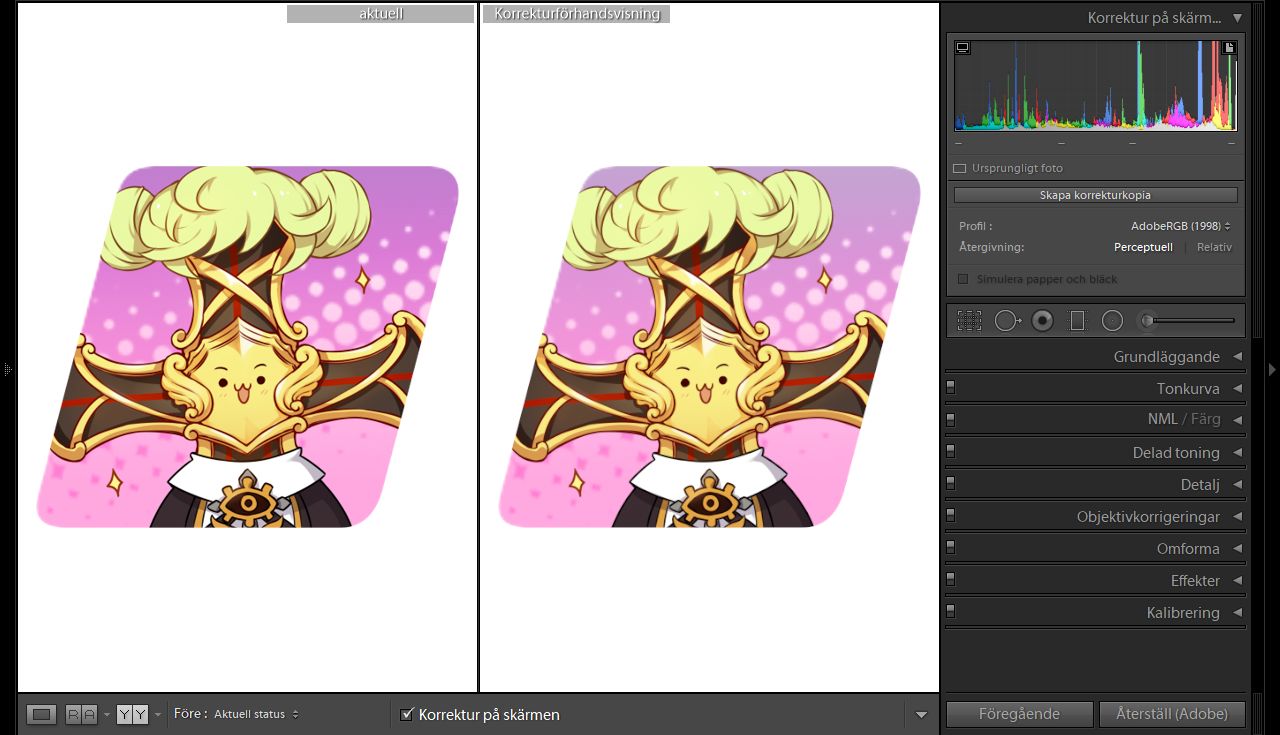Click the Återställ (Adobe) button
Image resolution: width=1280 pixels, height=735 pixels.
(x=1172, y=714)
